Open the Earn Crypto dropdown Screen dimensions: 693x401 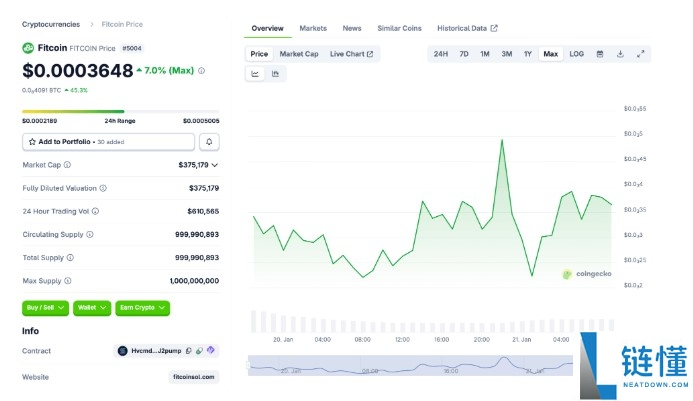pyautogui.click(x=142, y=308)
